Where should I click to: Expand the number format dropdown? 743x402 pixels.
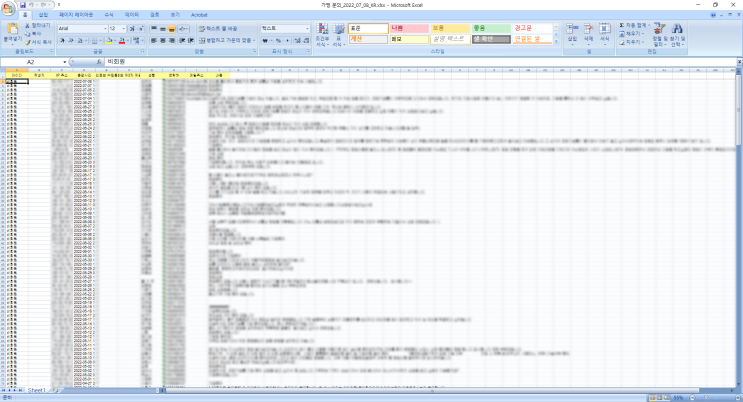(307, 29)
